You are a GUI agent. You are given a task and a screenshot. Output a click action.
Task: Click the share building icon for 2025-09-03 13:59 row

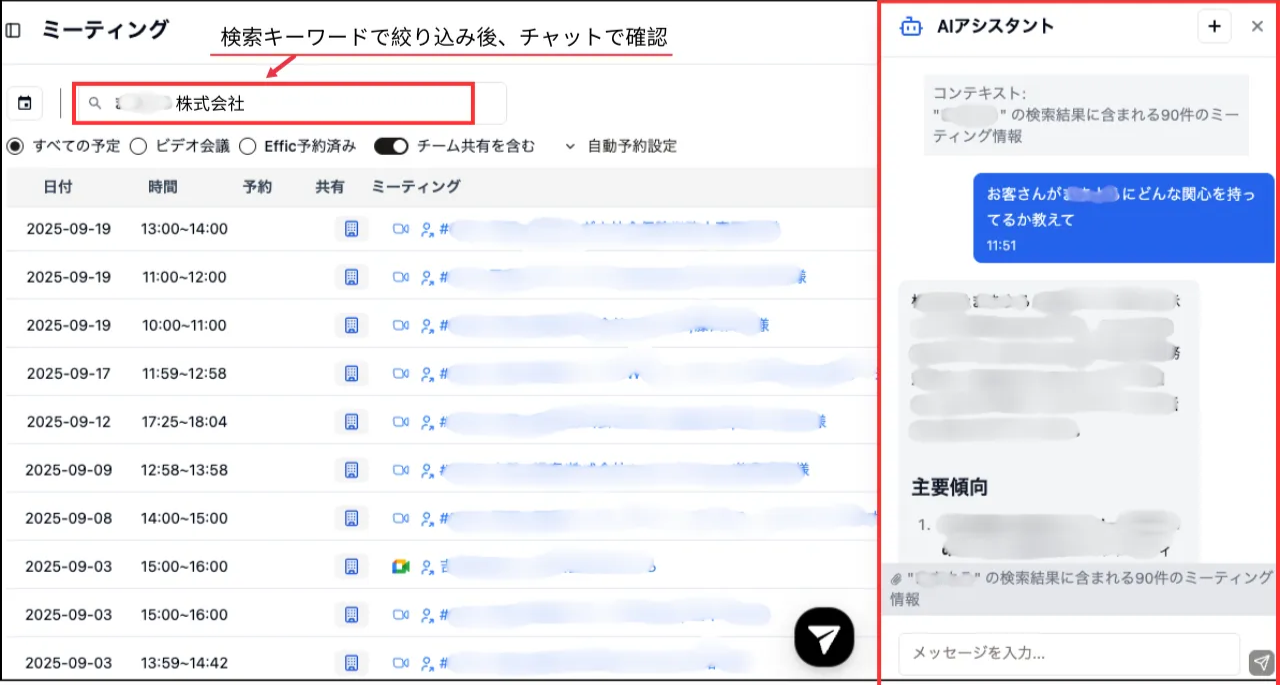pyautogui.click(x=351, y=663)
